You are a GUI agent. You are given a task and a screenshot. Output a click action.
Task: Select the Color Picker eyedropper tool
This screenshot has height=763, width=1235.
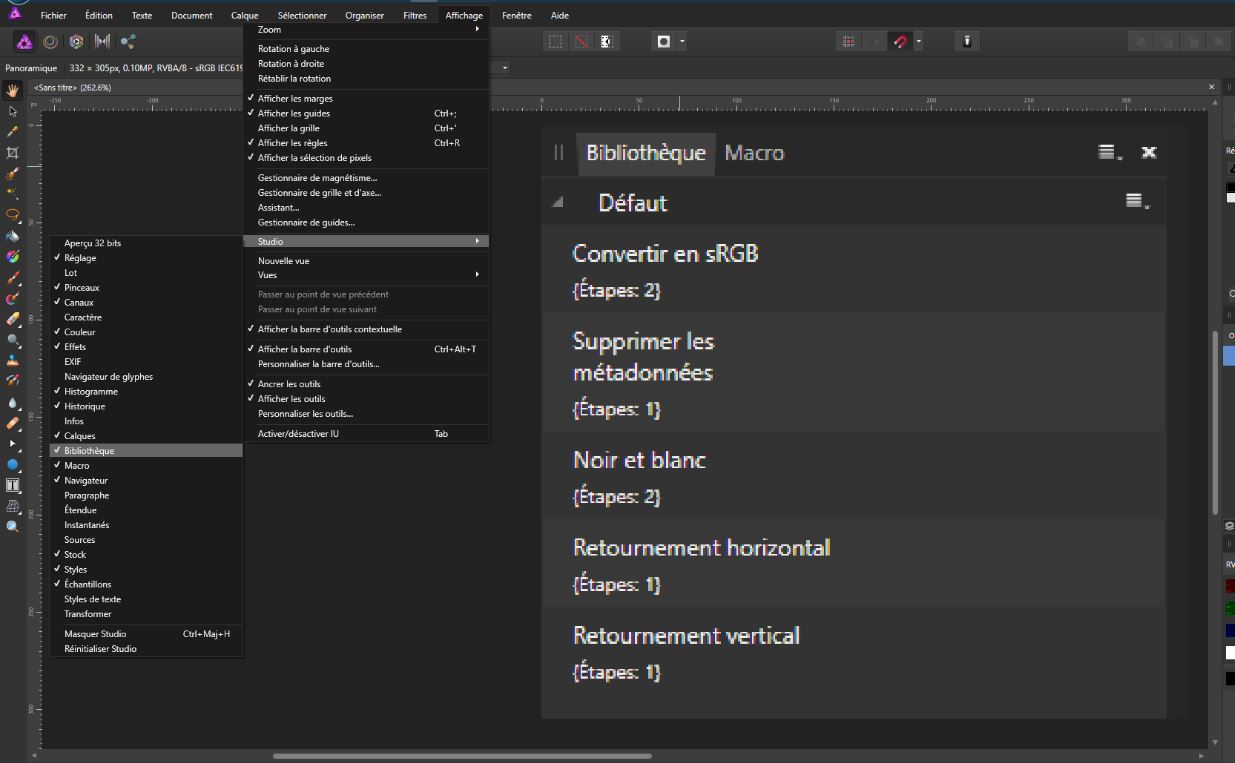(x=13, y=131)
